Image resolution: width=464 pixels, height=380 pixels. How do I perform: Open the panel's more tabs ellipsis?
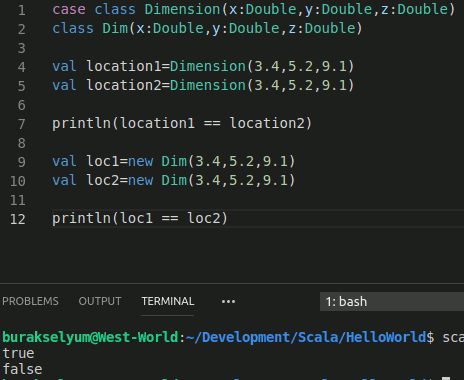click(228, 302)
